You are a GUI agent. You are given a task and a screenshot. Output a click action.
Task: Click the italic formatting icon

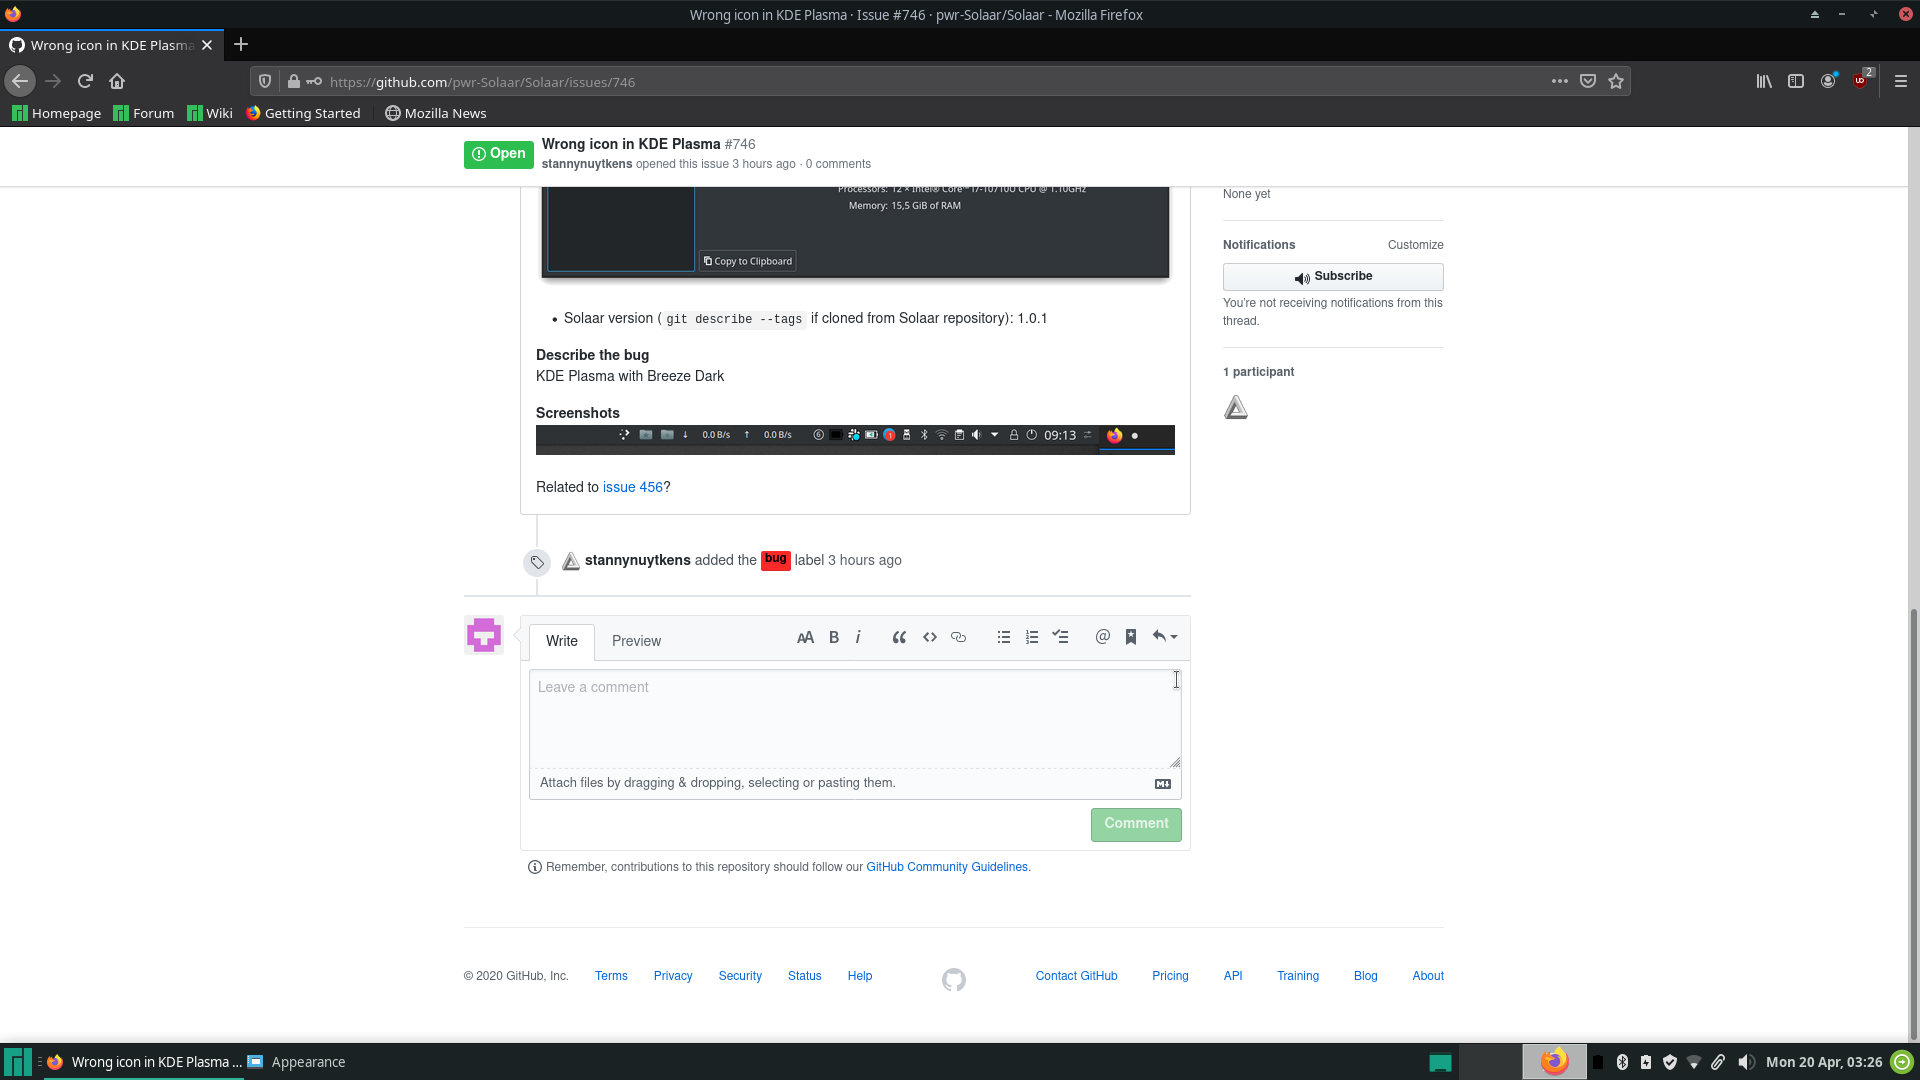[x=858, y=638]
